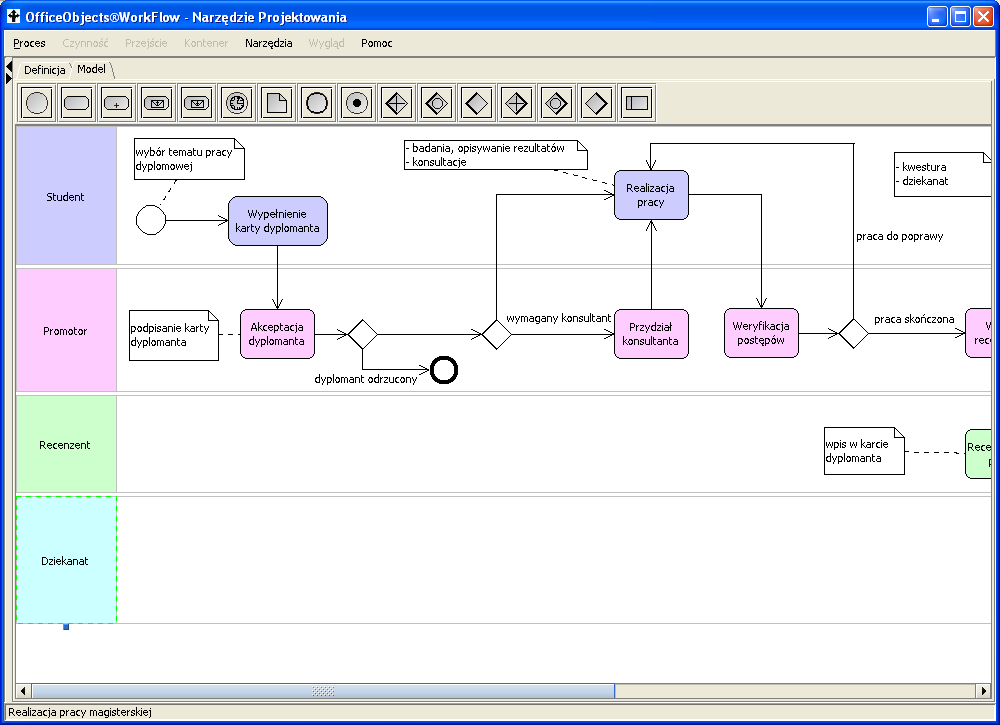The width and height of the screenshot is (1000, 725).
Task: Click the horizontal scrollbar thumb
Action: [323, 691]
